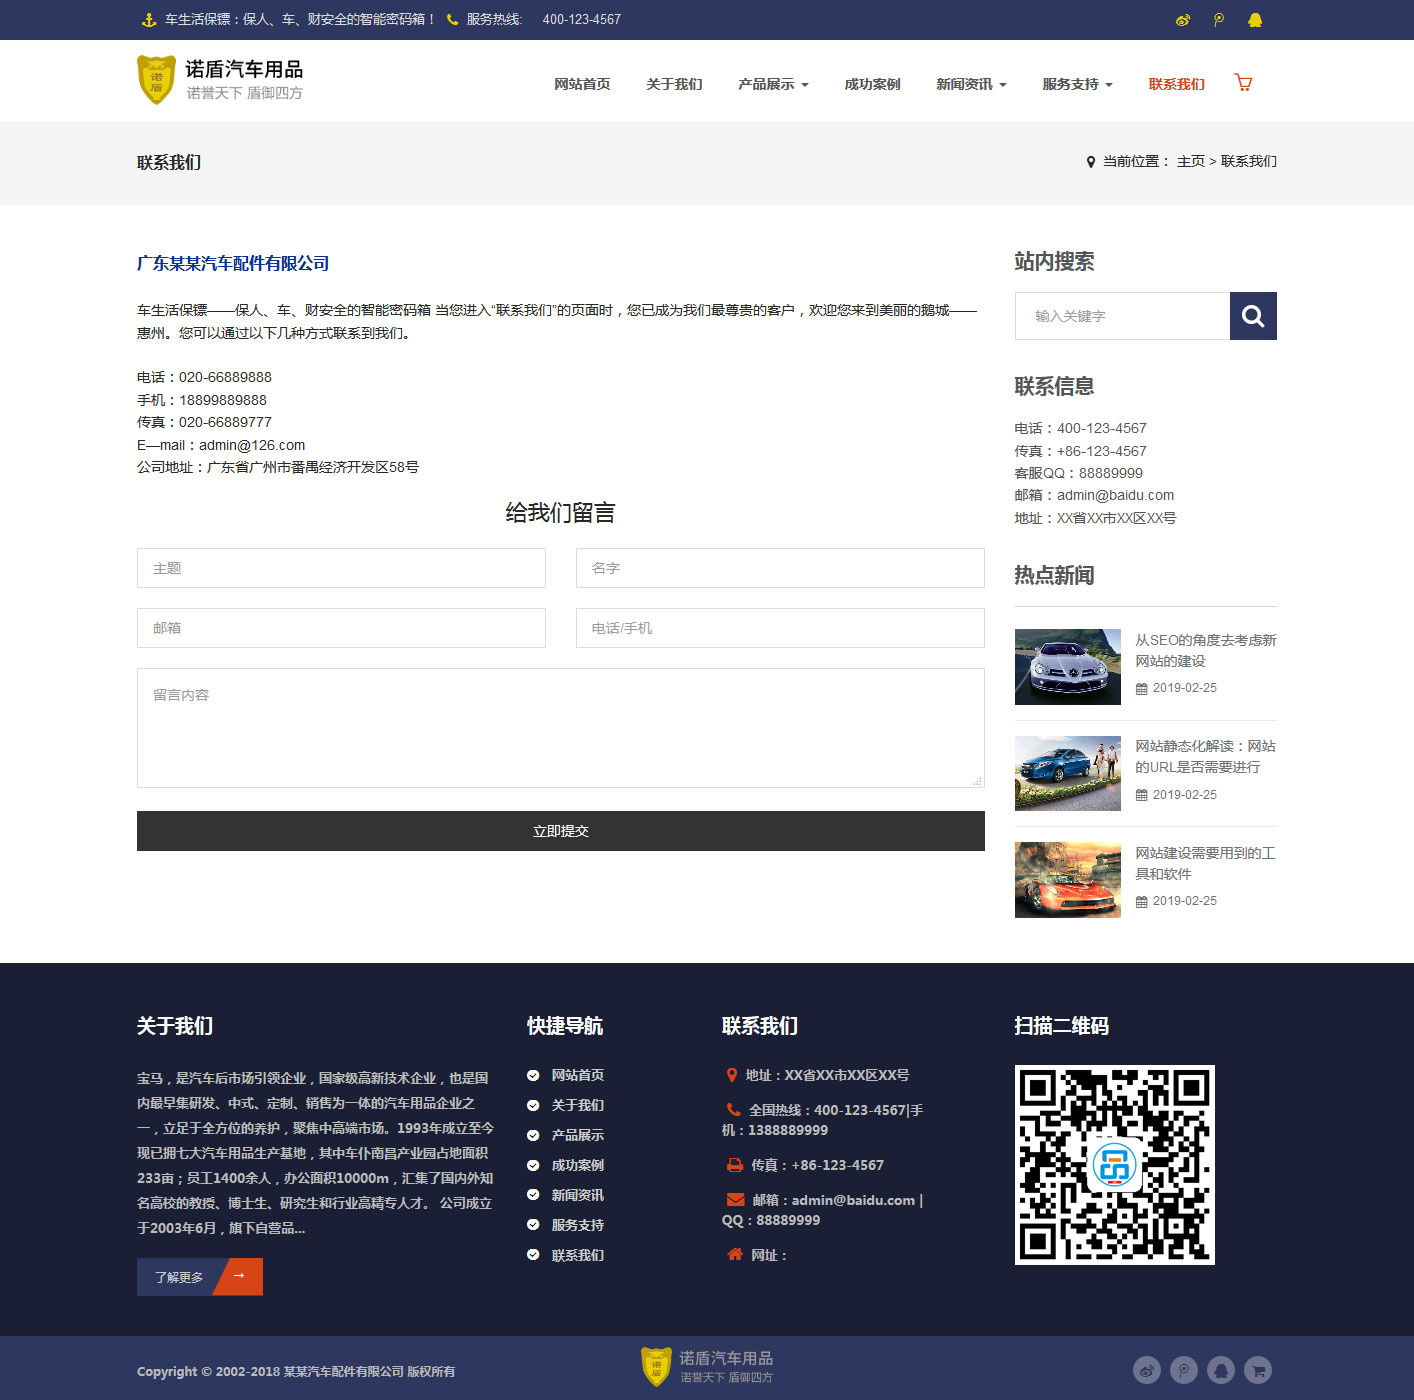Click the 主题 input field
This screenshot has width=1414, height=1400.
341,568
